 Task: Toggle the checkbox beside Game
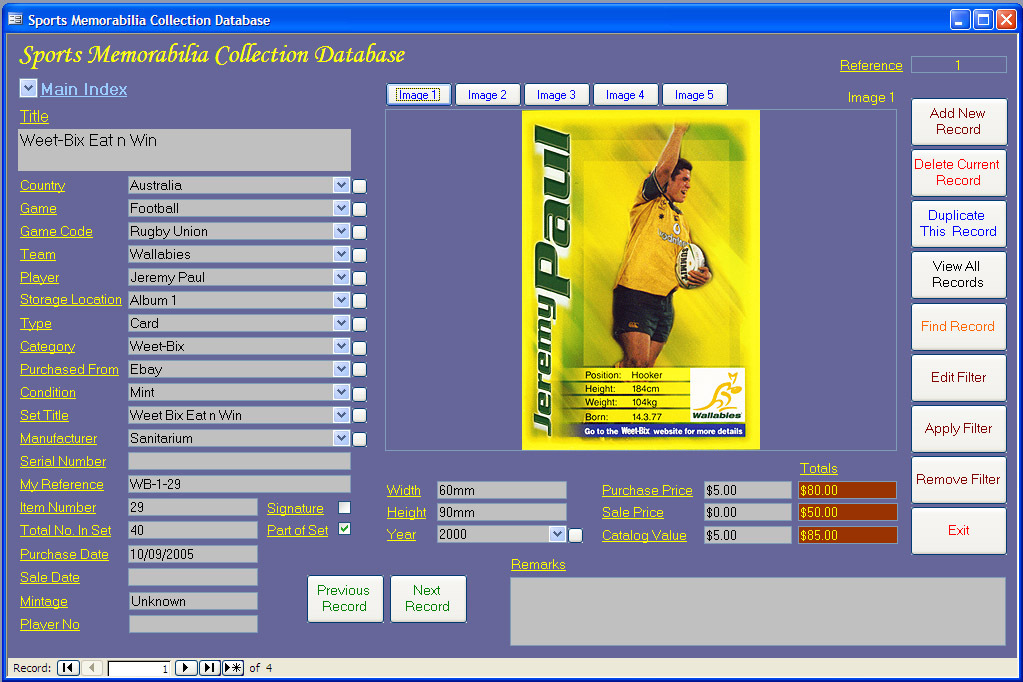pyautogui.click(x=359, y=209)
